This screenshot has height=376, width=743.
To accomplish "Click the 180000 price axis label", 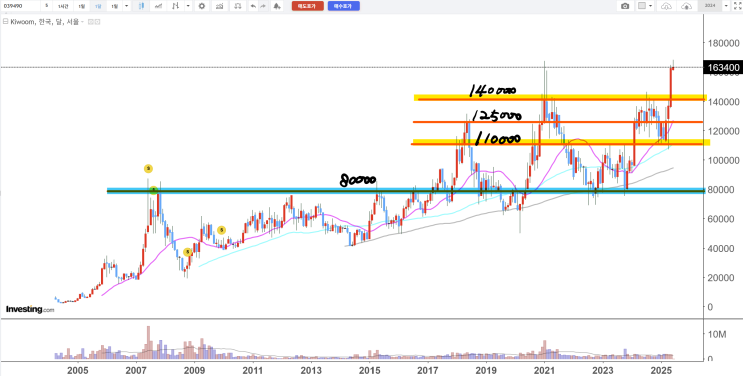I will [723, 43].
